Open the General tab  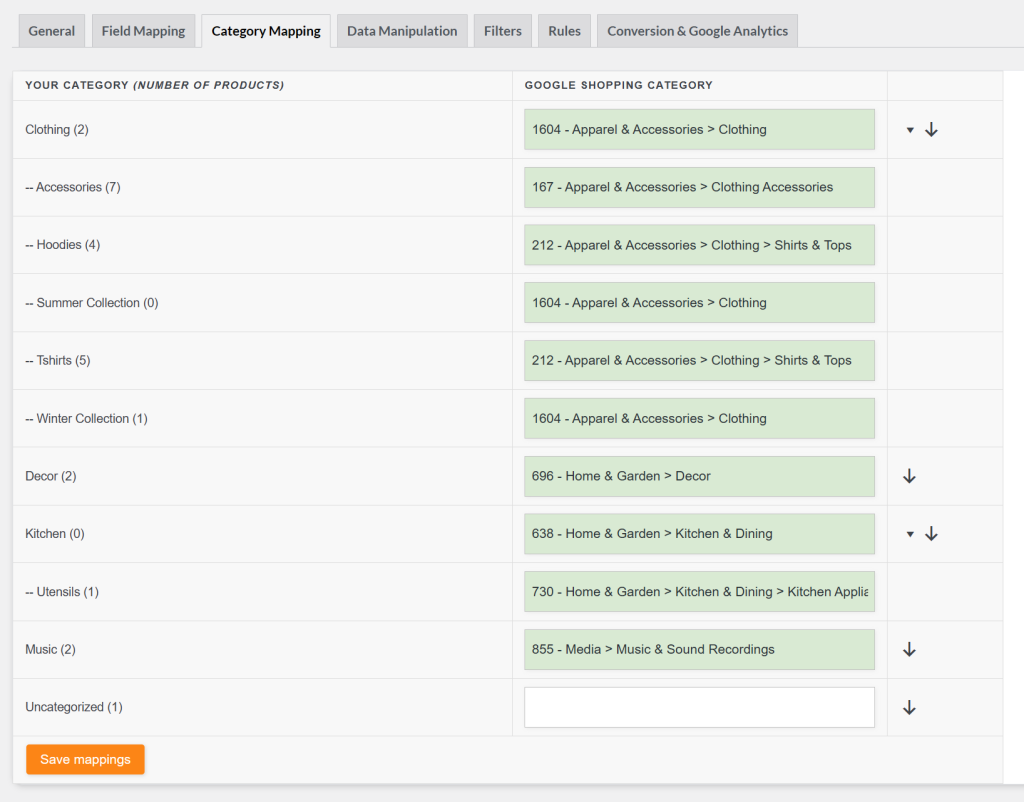pos(52,31)
